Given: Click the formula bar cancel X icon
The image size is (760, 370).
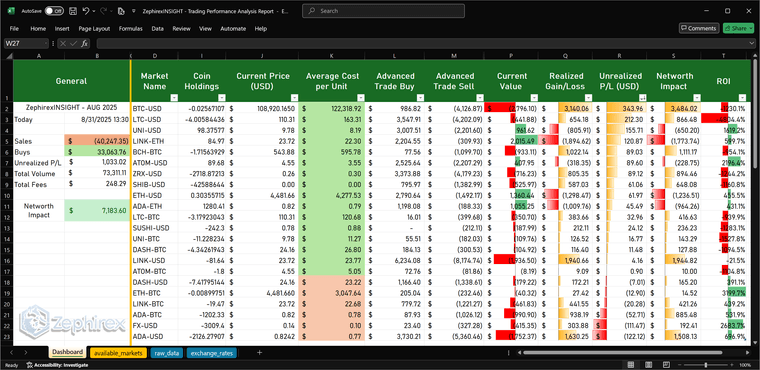Looking at the screenshot, I should coord(63,44).
